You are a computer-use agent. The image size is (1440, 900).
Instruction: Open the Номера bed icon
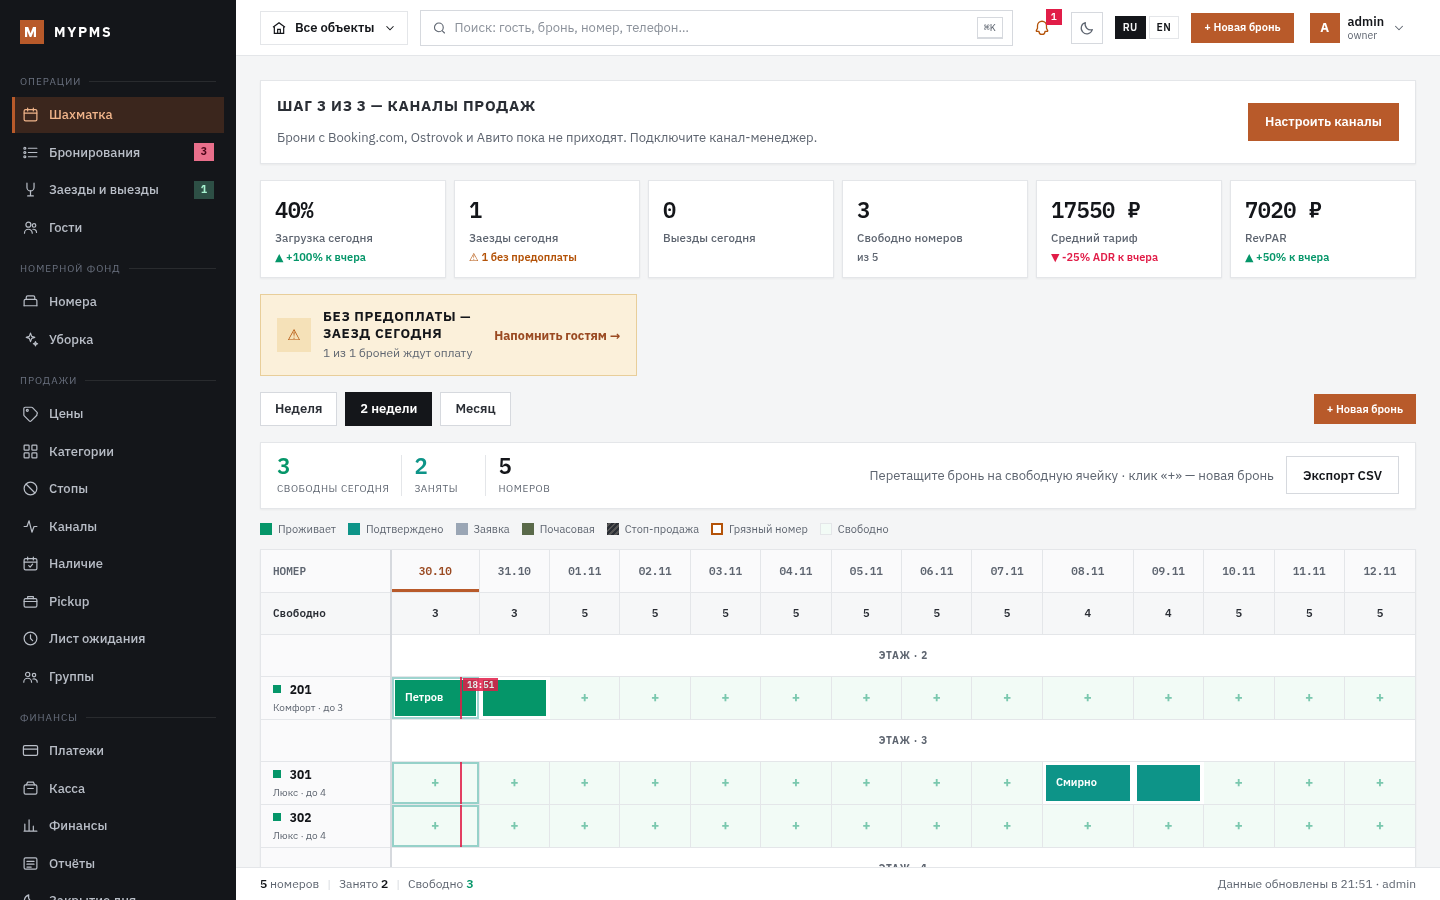(x=31, y=302)
